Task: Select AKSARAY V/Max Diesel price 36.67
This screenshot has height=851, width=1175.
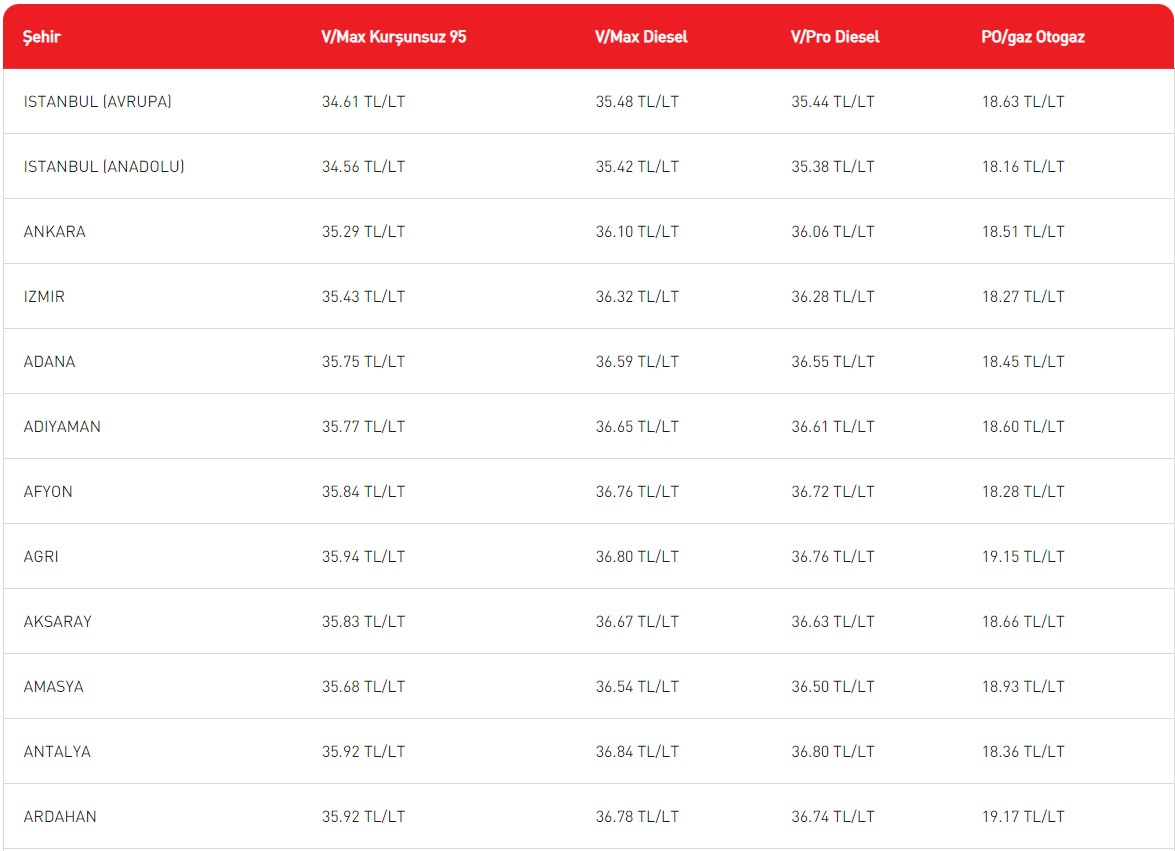Action: tap(637, 622)
